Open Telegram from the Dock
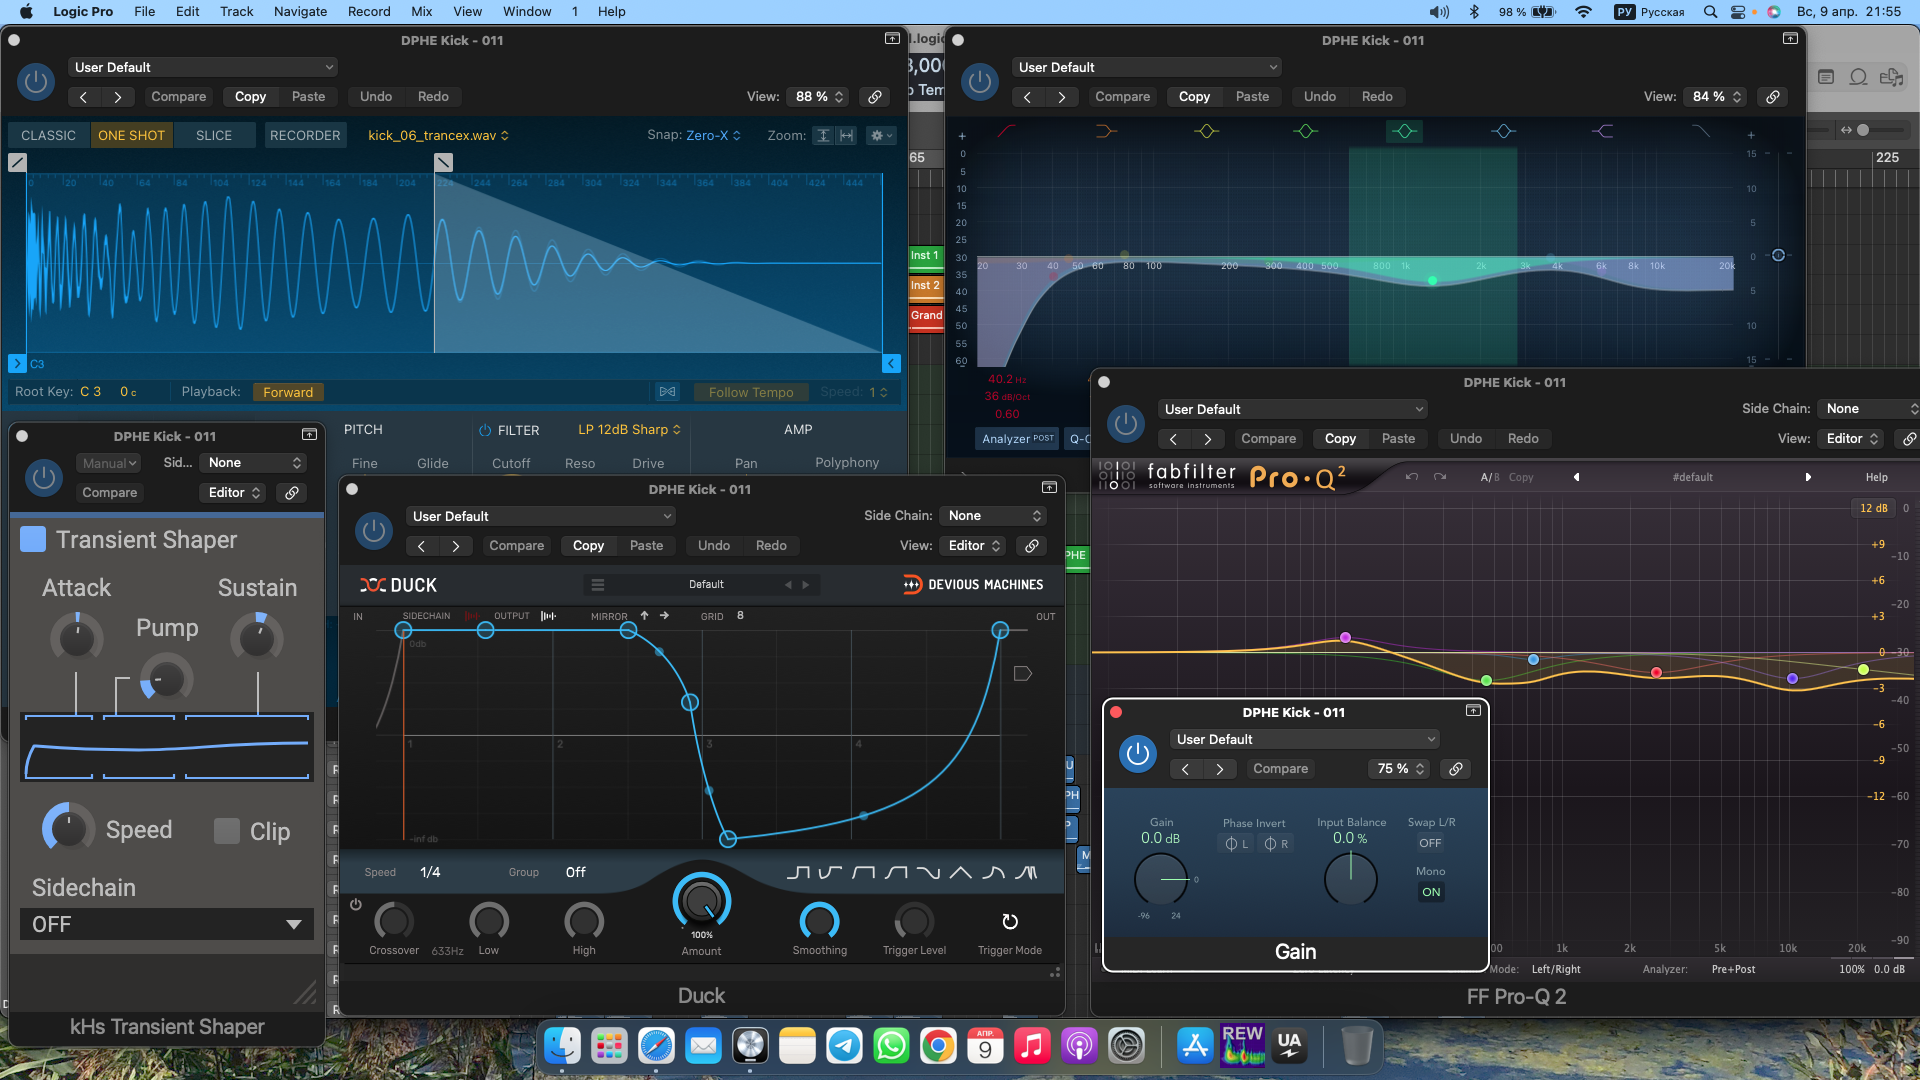This screenshot has height=1080, width=1920. (844, 1047)
